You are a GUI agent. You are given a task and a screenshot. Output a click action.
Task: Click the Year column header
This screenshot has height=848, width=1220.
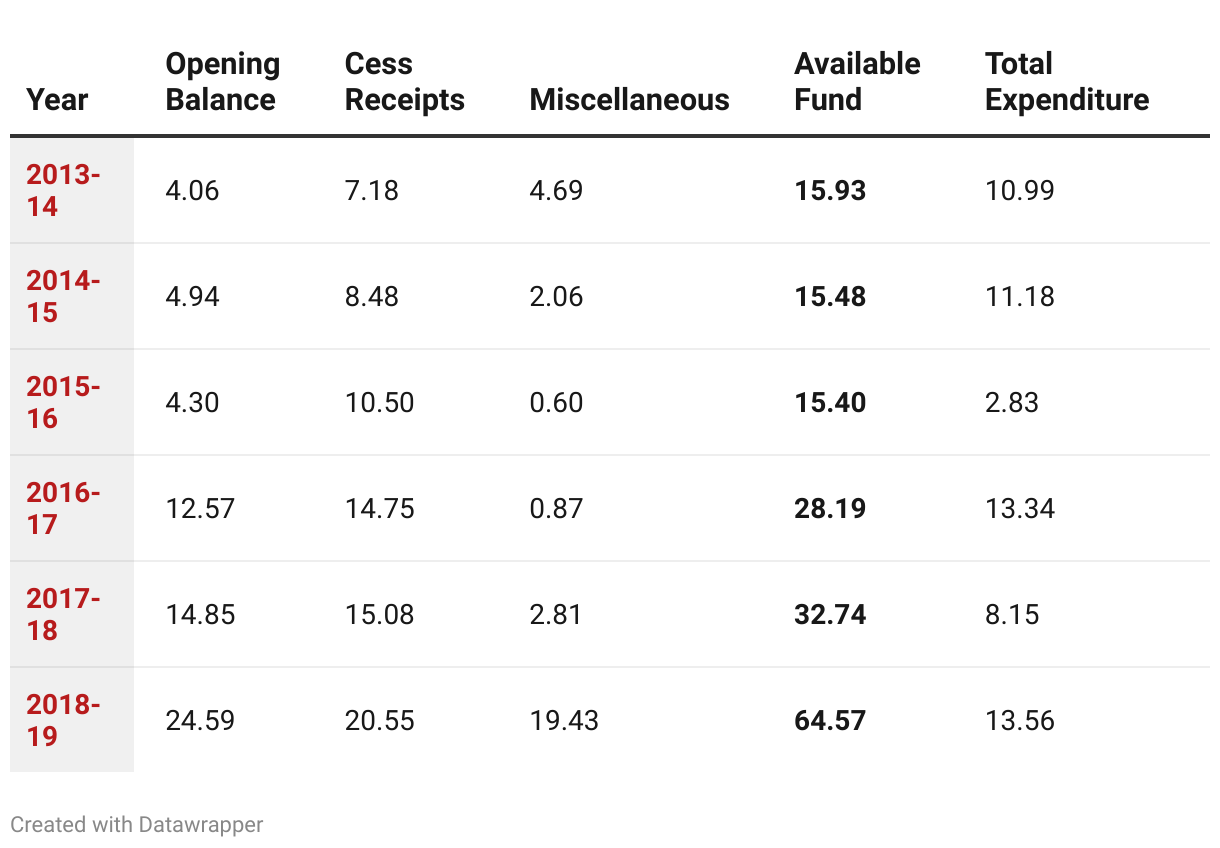(57, 100)
